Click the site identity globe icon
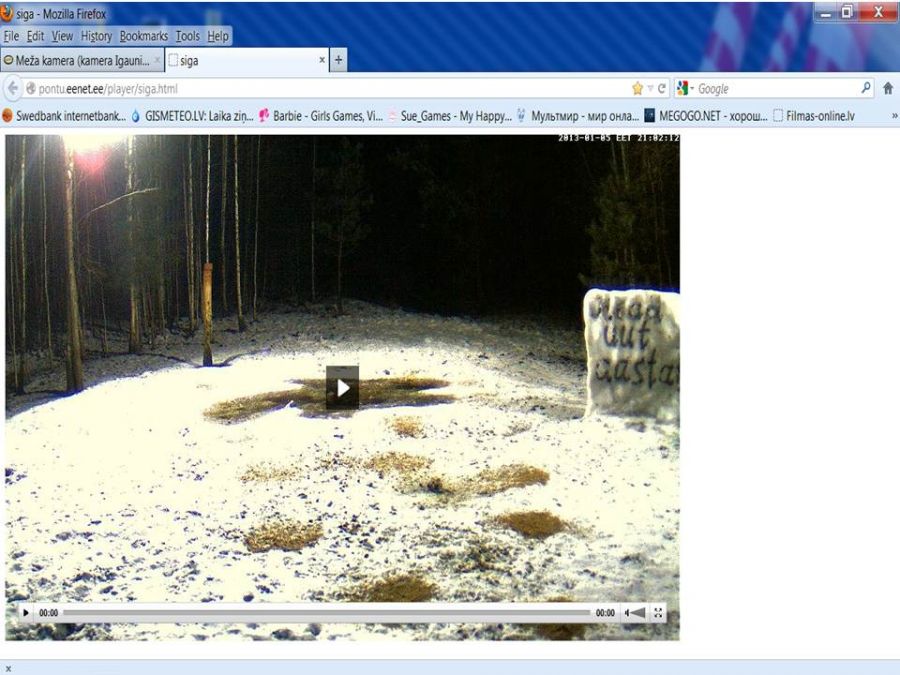Image resolution: width=900 pixels, height=675 pixels. (x=31, y=88)
